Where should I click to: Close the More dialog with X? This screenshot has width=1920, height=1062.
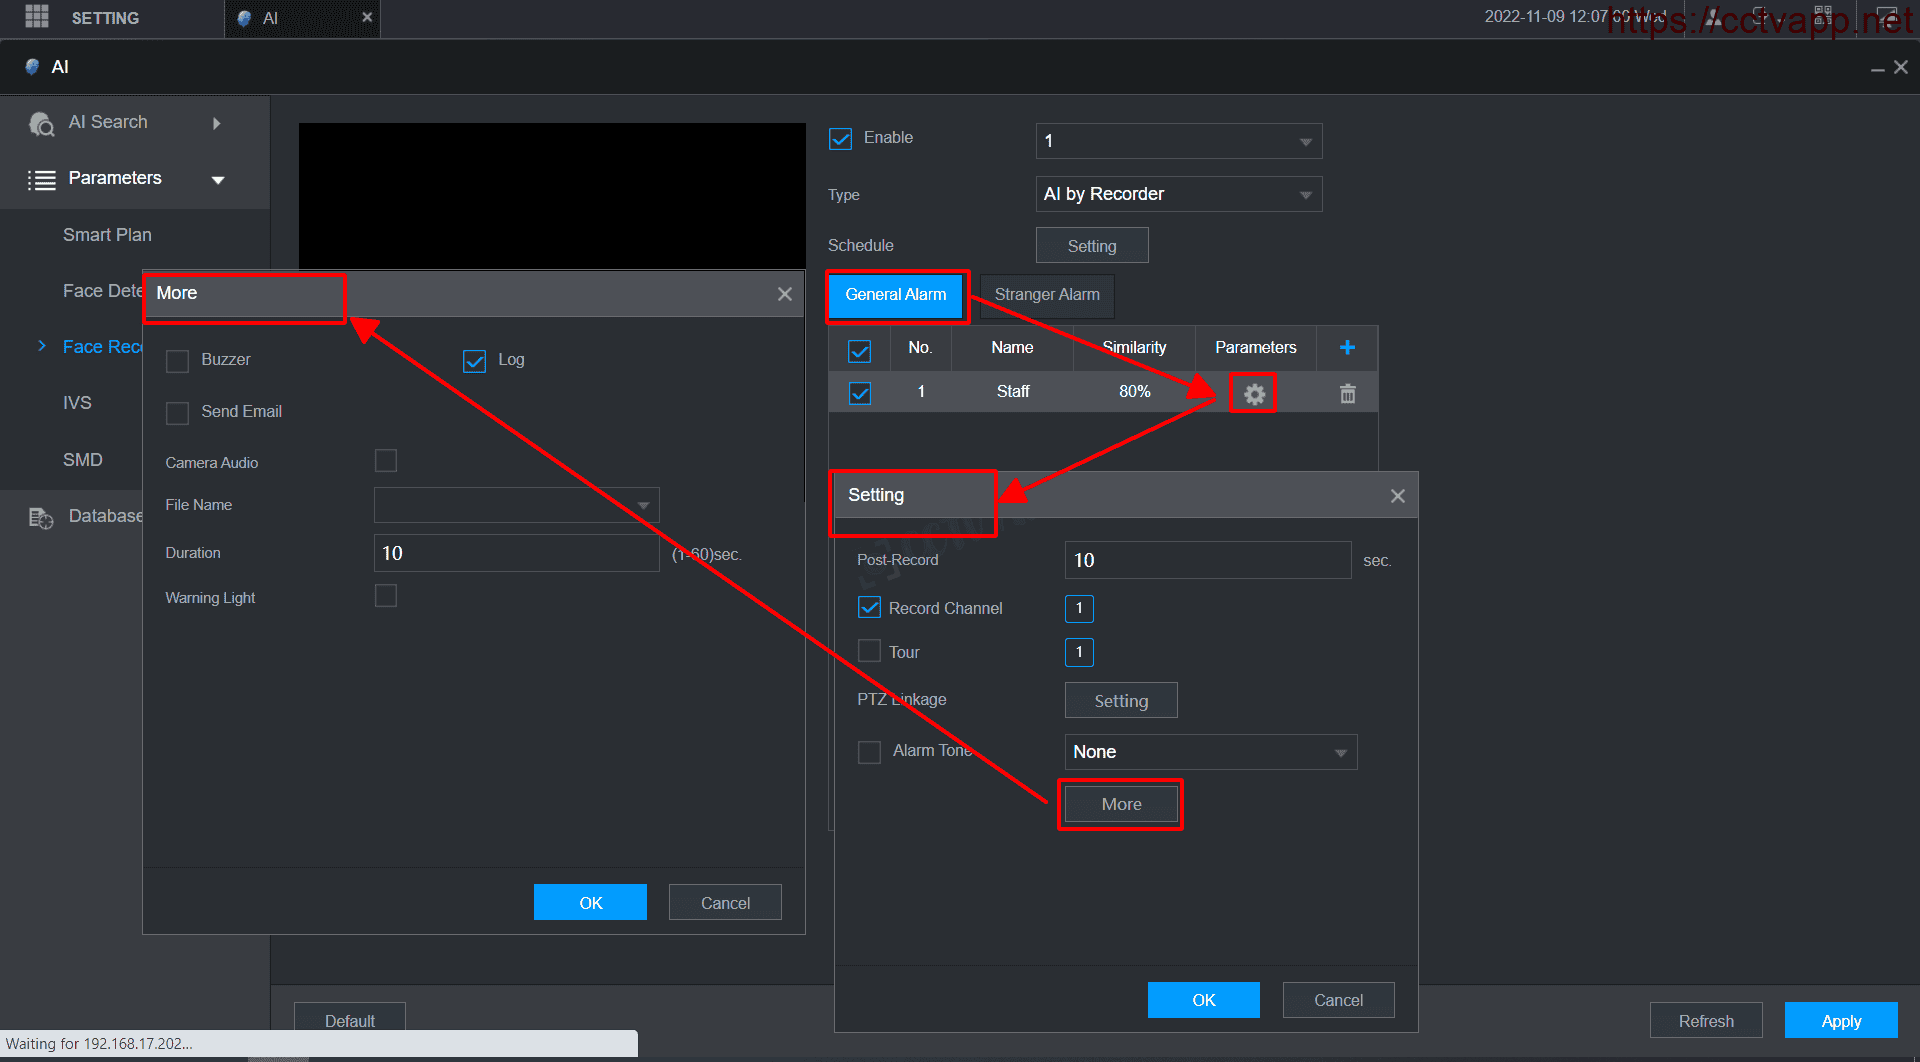click(784, 294)
